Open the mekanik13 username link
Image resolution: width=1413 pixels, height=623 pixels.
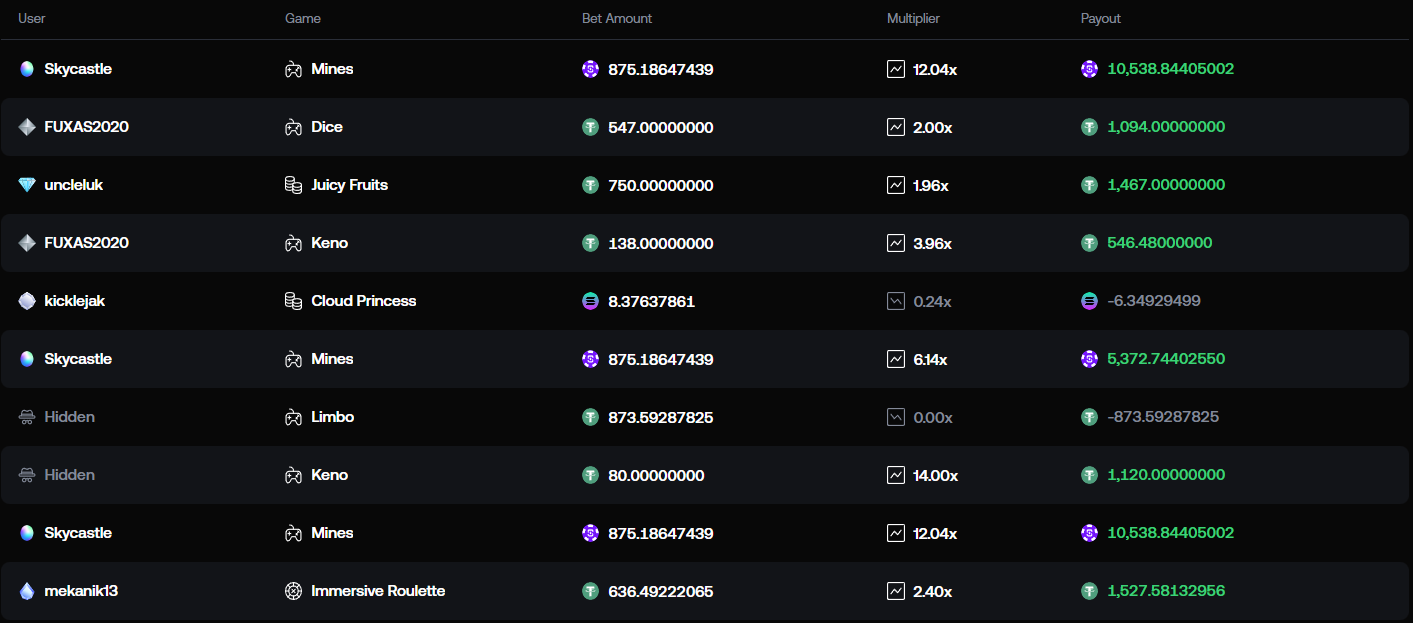pos(81,591)
